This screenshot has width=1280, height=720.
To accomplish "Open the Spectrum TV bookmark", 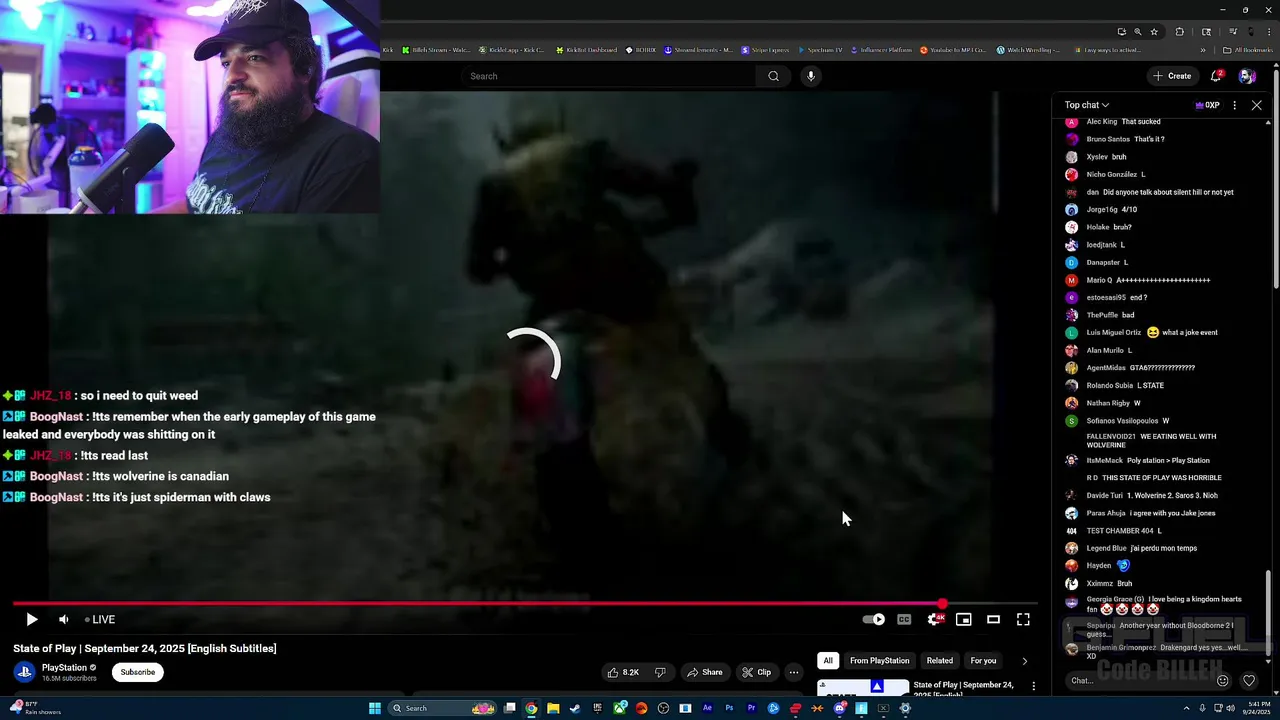I will pyautogui.click(x=820, y=50).
